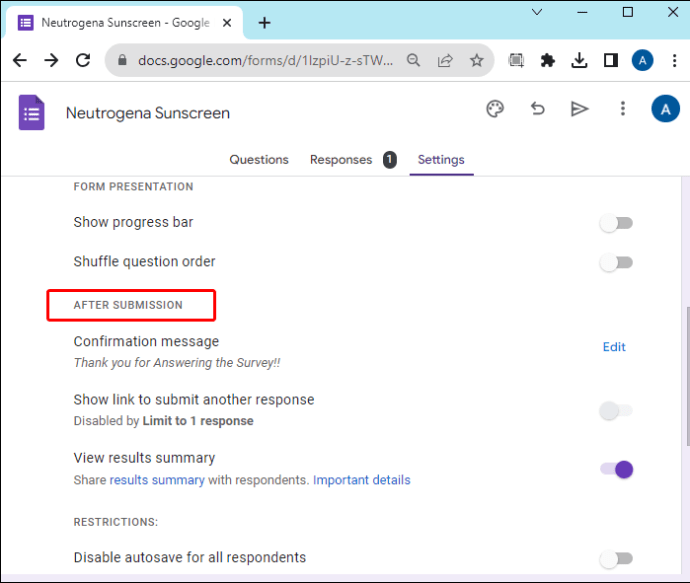Enable Disable autosave for all respondents

pos(616,559)
